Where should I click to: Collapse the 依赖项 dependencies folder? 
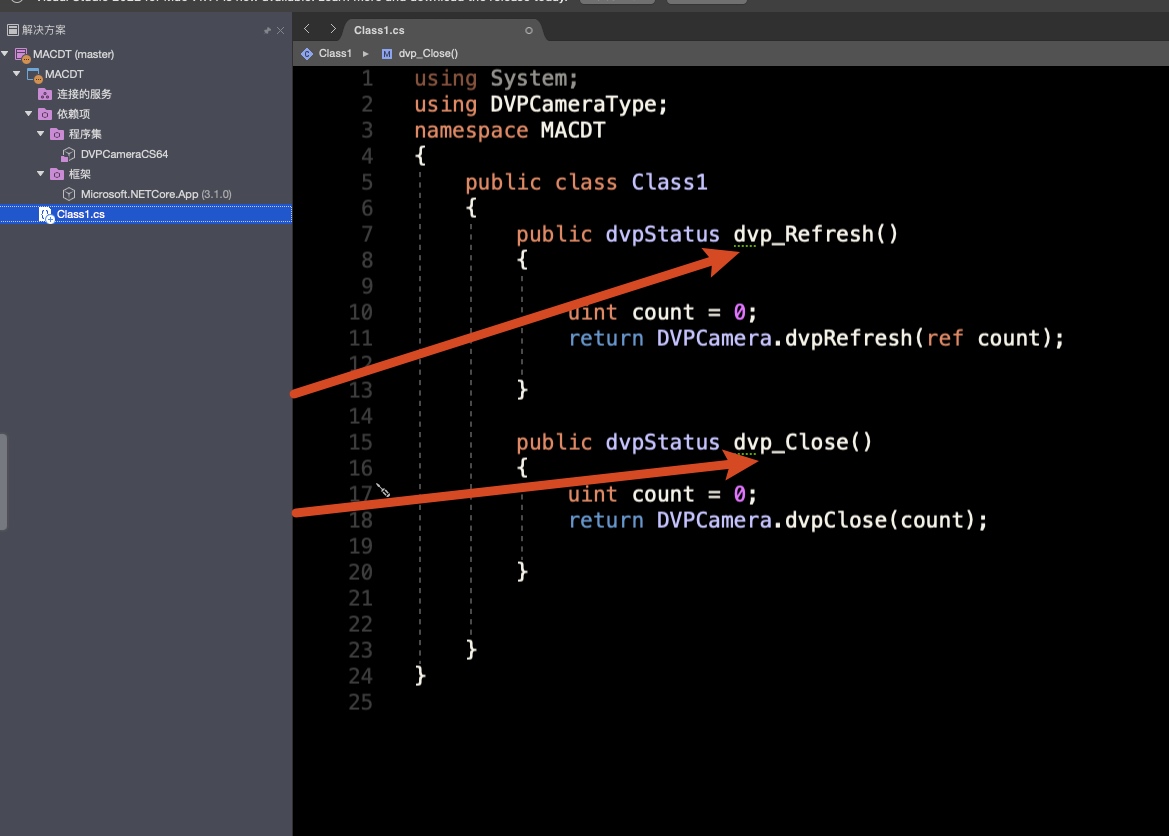click(29, 114)
